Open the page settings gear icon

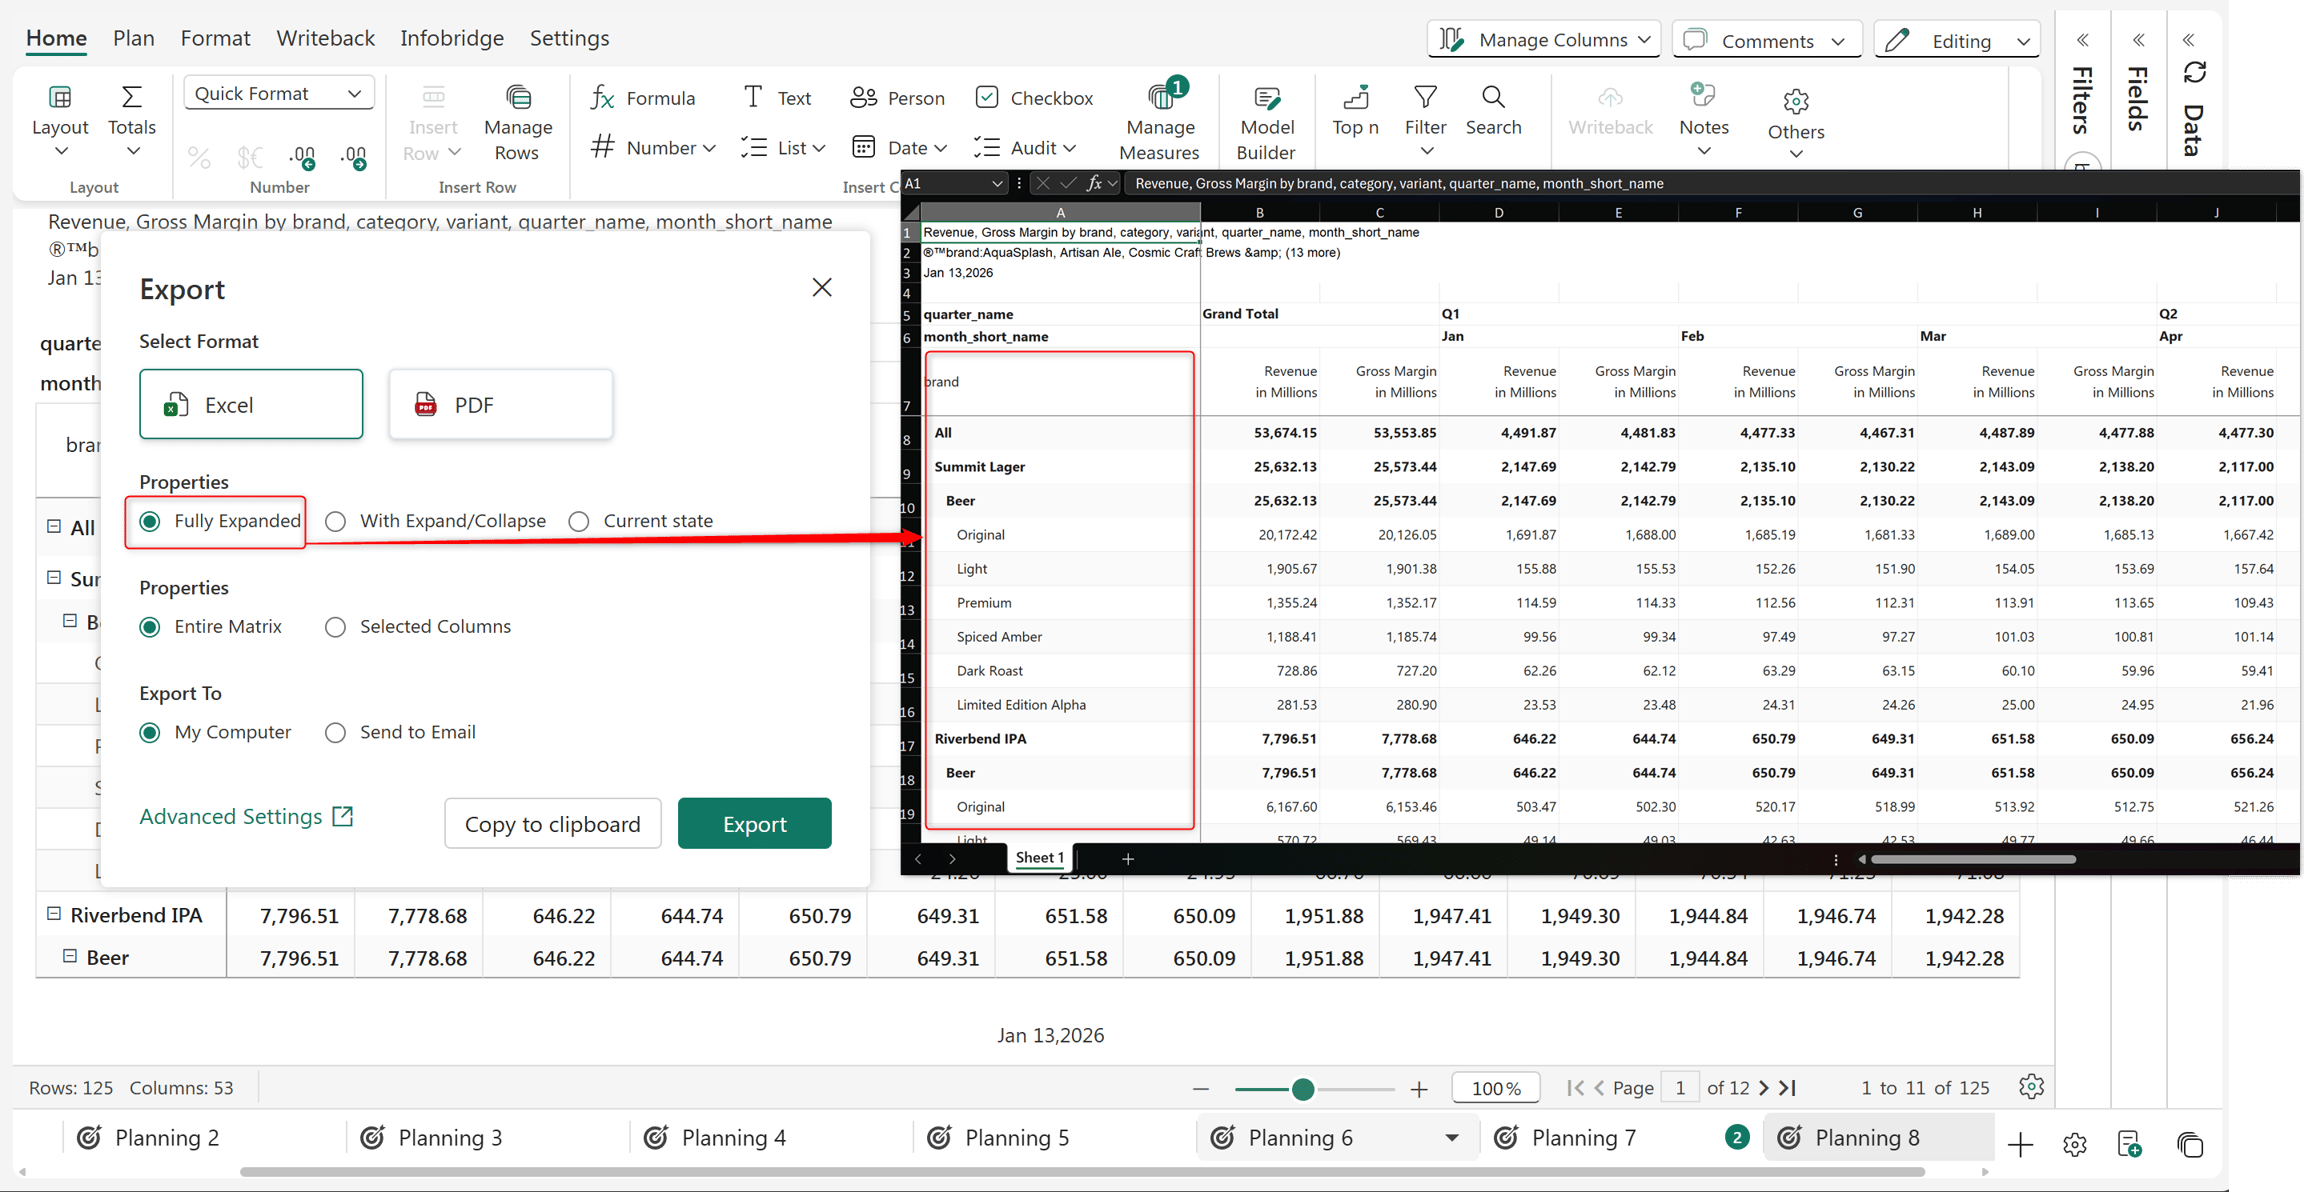pyautogui.click(x=2031, y=1087)
